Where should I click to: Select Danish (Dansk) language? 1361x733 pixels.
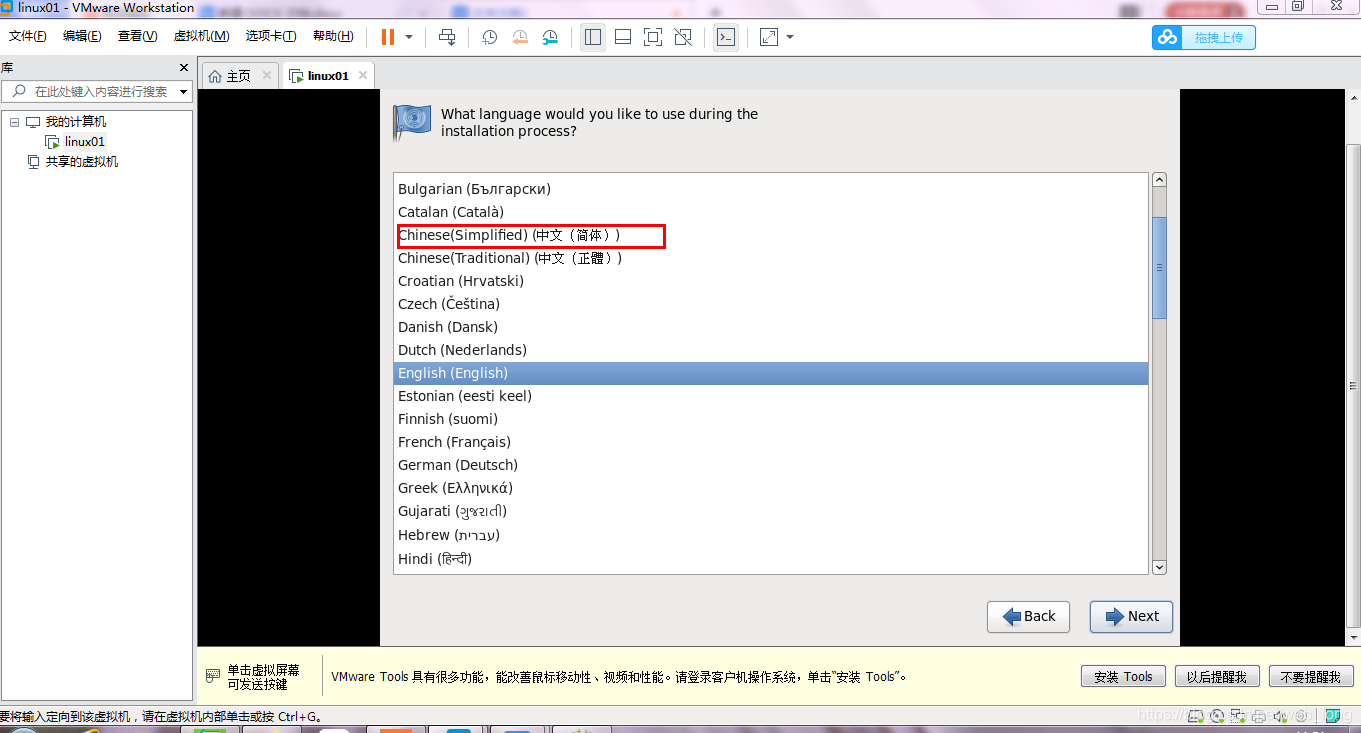click(770, 327)
